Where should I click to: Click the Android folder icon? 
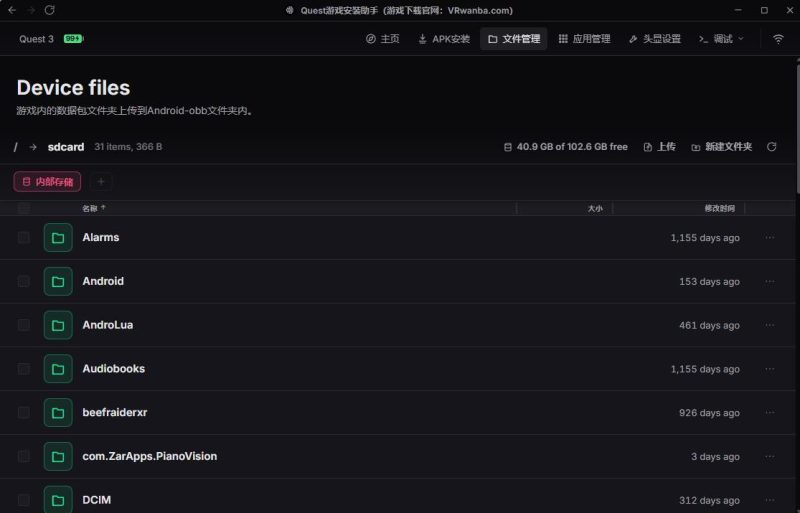(58, 281)
